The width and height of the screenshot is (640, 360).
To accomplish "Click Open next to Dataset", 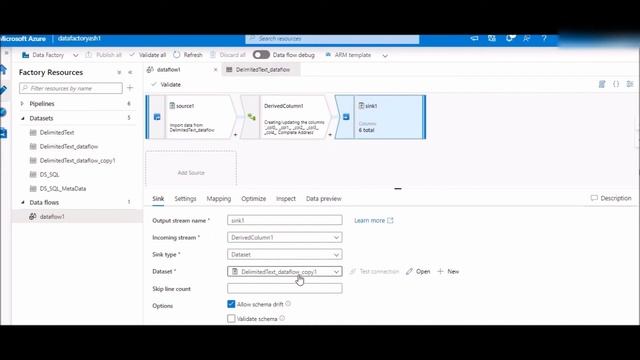I will (418, 271).
